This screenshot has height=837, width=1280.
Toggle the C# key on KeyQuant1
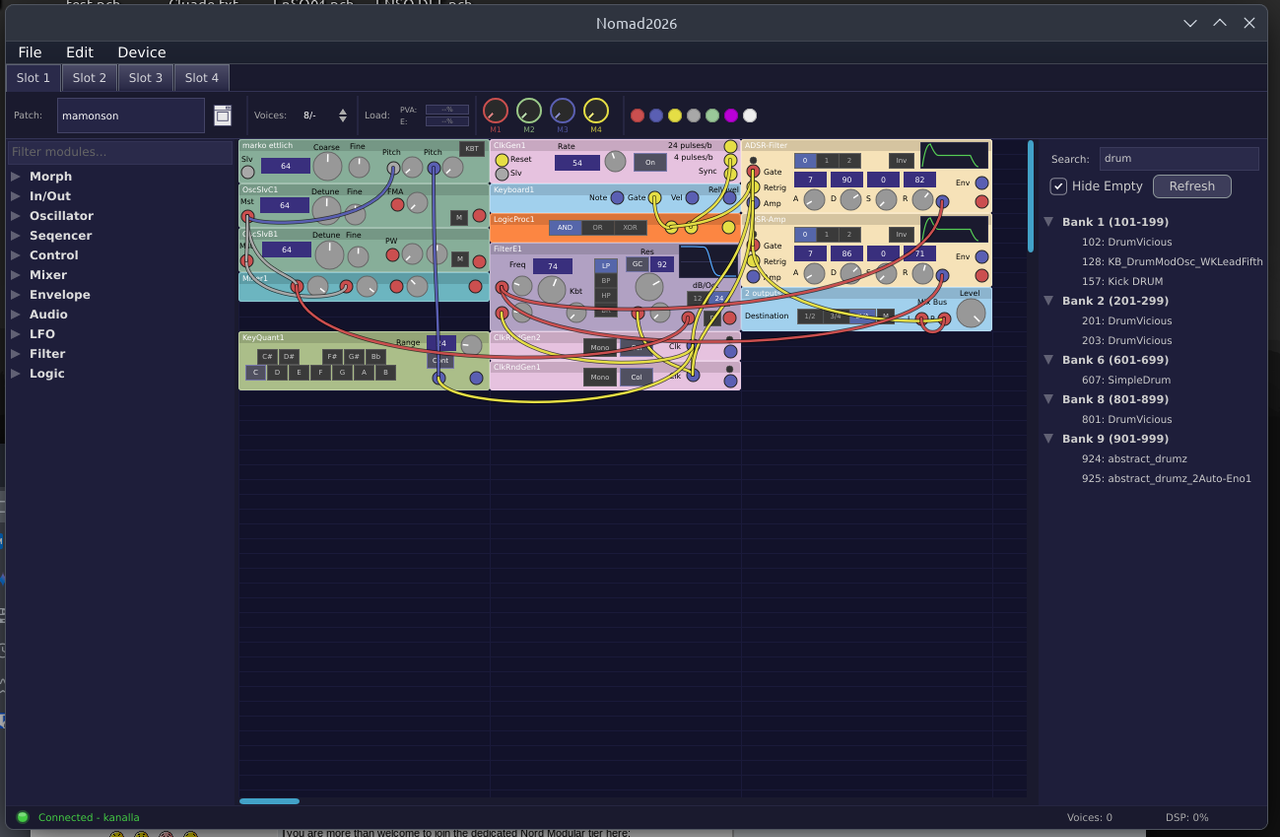click(x=267, y=356)
